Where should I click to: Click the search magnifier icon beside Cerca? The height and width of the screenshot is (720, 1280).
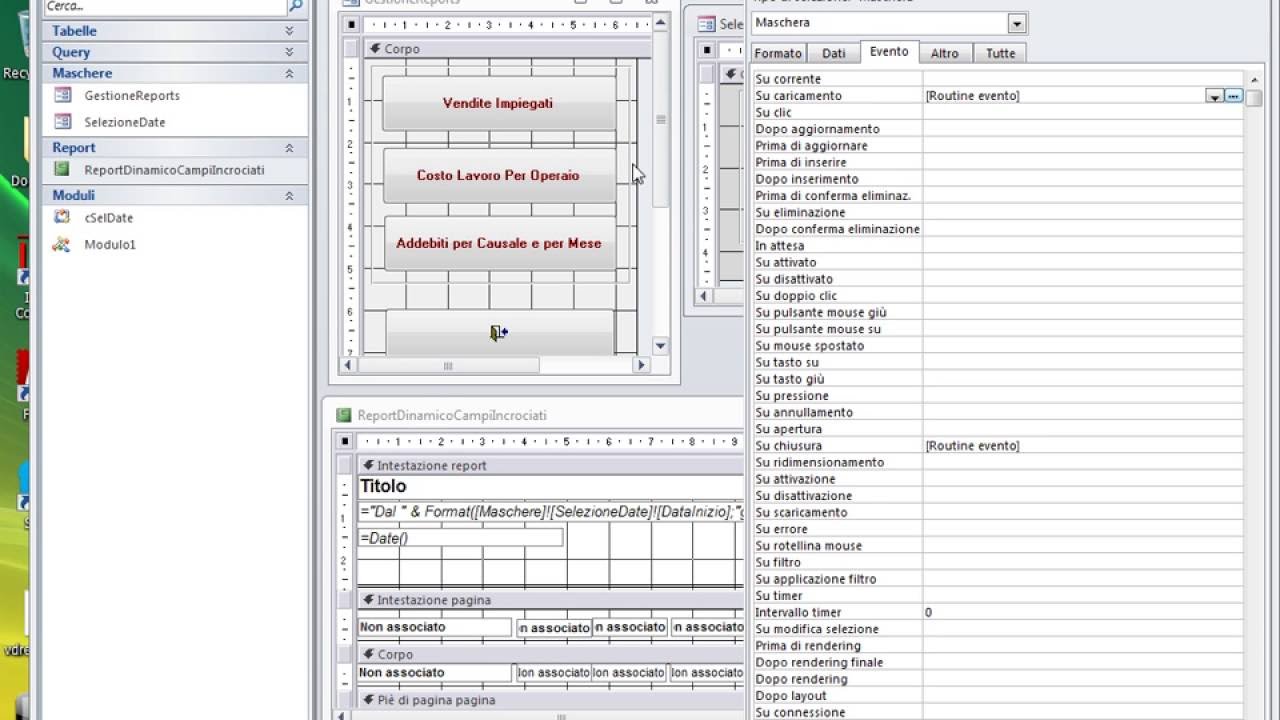(295, 6)
